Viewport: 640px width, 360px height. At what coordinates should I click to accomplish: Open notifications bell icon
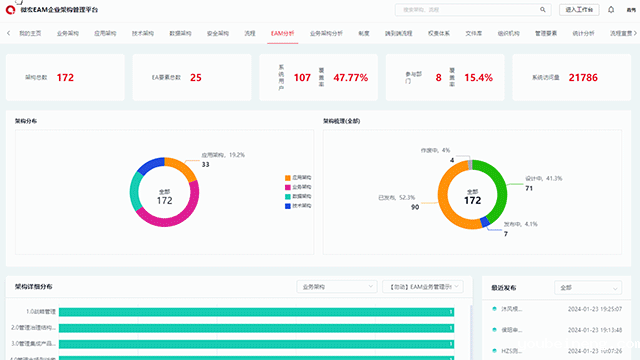[x=611, y=9]
